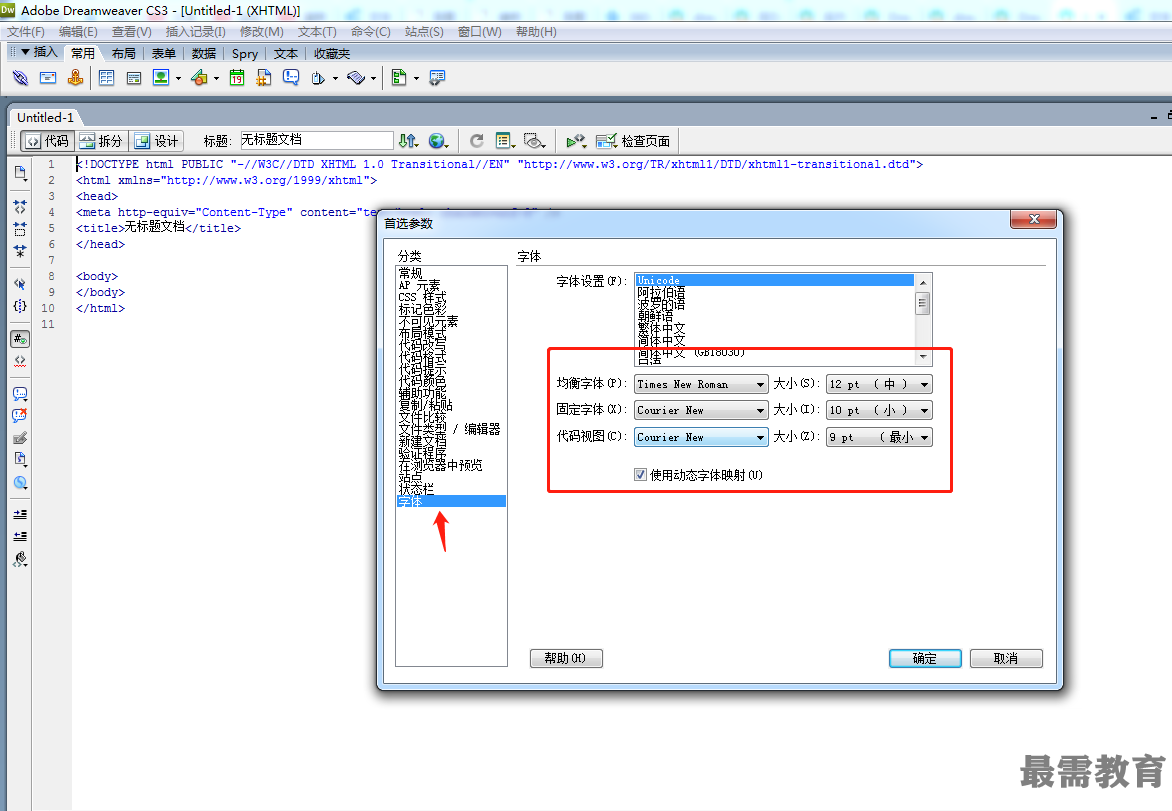Screen dimensions: 1172x811
Task: Switch to 设计 design view
Action: point(157,141)
